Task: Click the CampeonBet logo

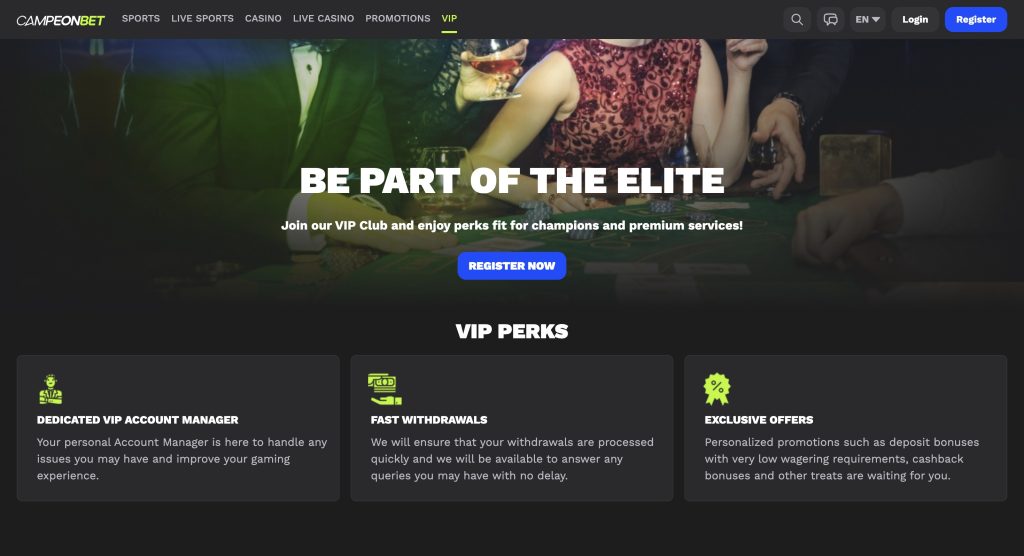Action: [x=61, y=20]
